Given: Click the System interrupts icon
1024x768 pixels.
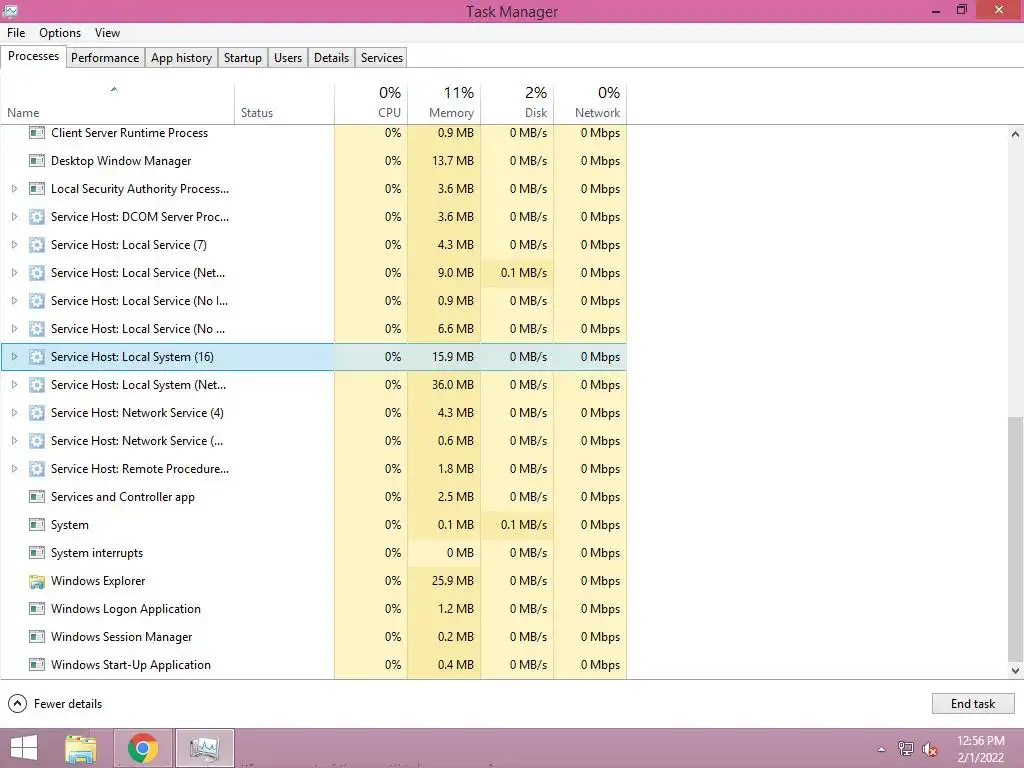Looking at the screenshot, I should [37, 553].
